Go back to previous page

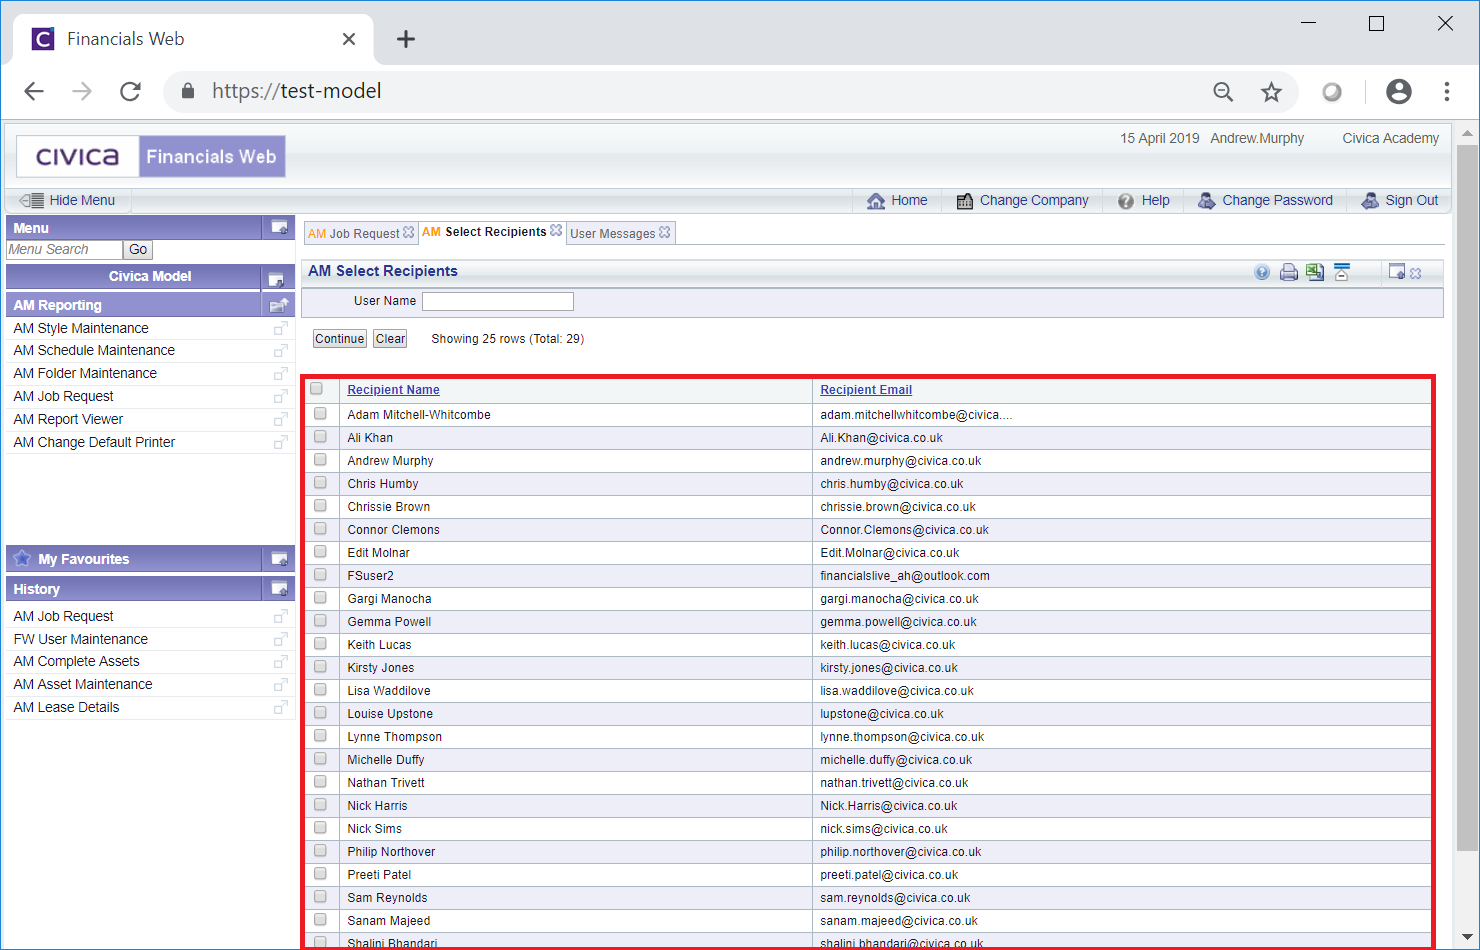(x=34, y=92)
